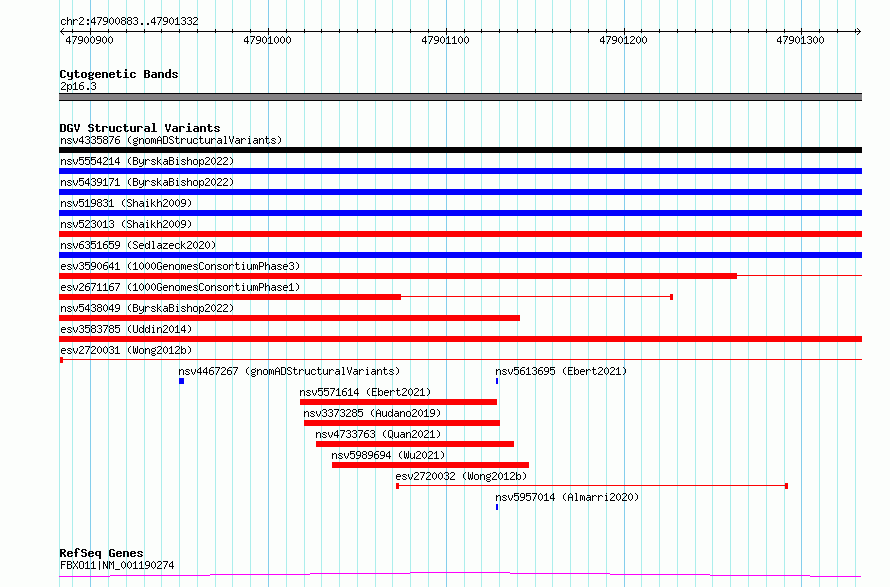Viewport: 890px width, 587px height.
Task: Click nsv4335876 gnomADStructuralVariants label
Action: [171, 140]
